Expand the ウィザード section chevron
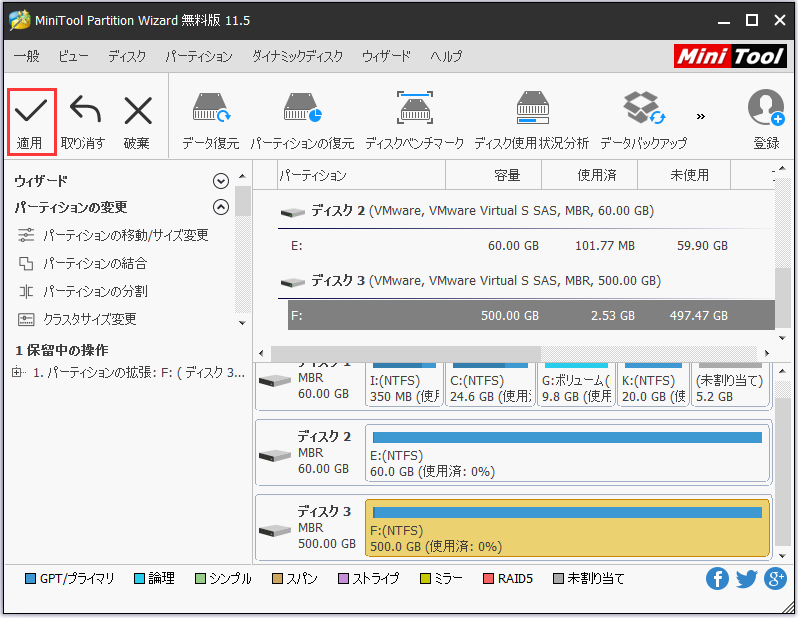This screenshot has height=618, width=798. click(x=221, y=181)
